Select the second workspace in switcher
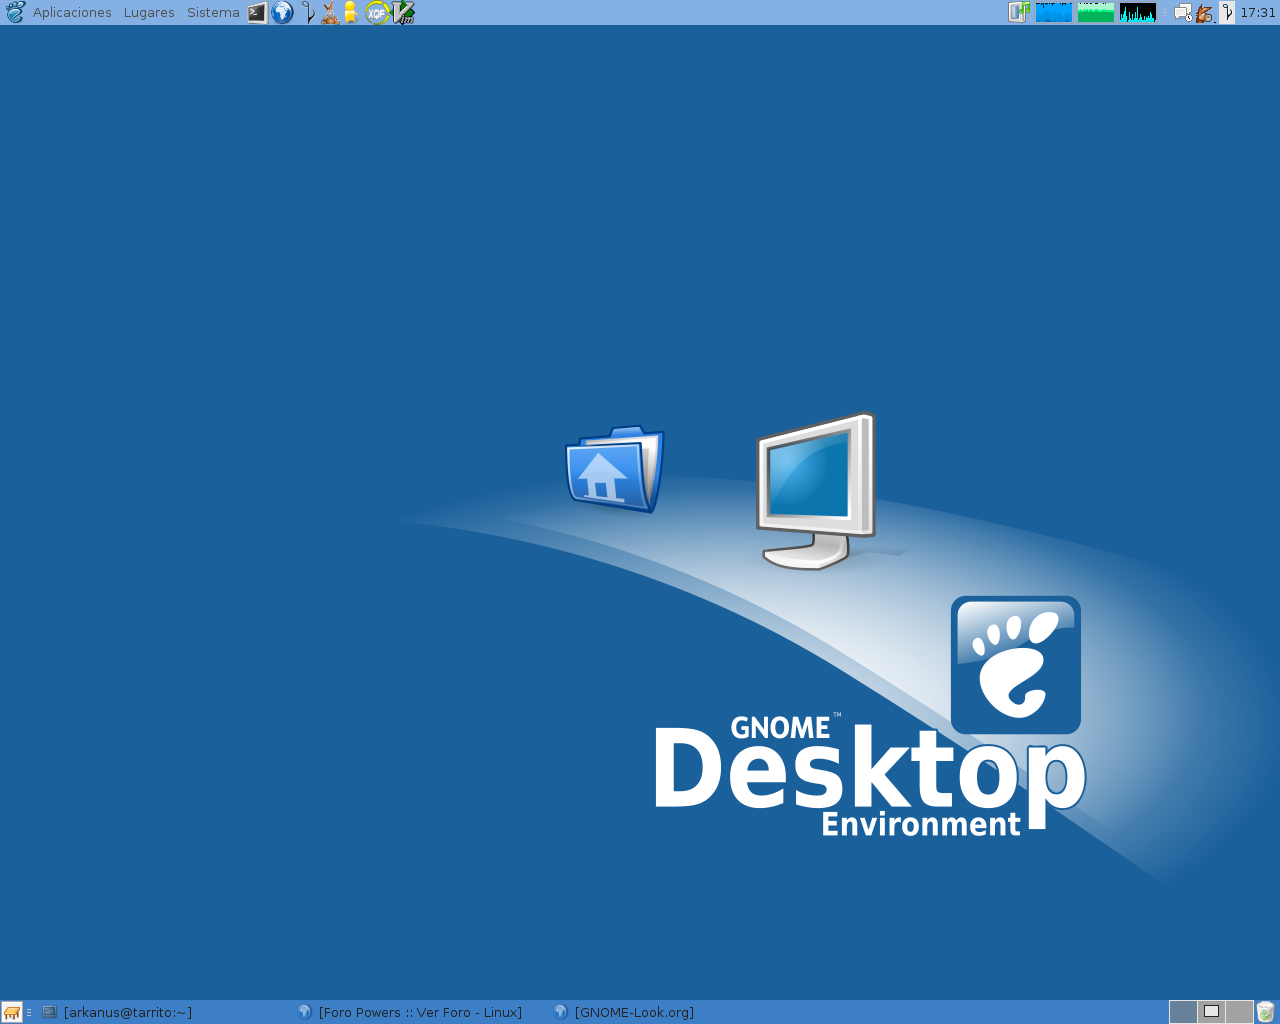 pos(1211,1012)
